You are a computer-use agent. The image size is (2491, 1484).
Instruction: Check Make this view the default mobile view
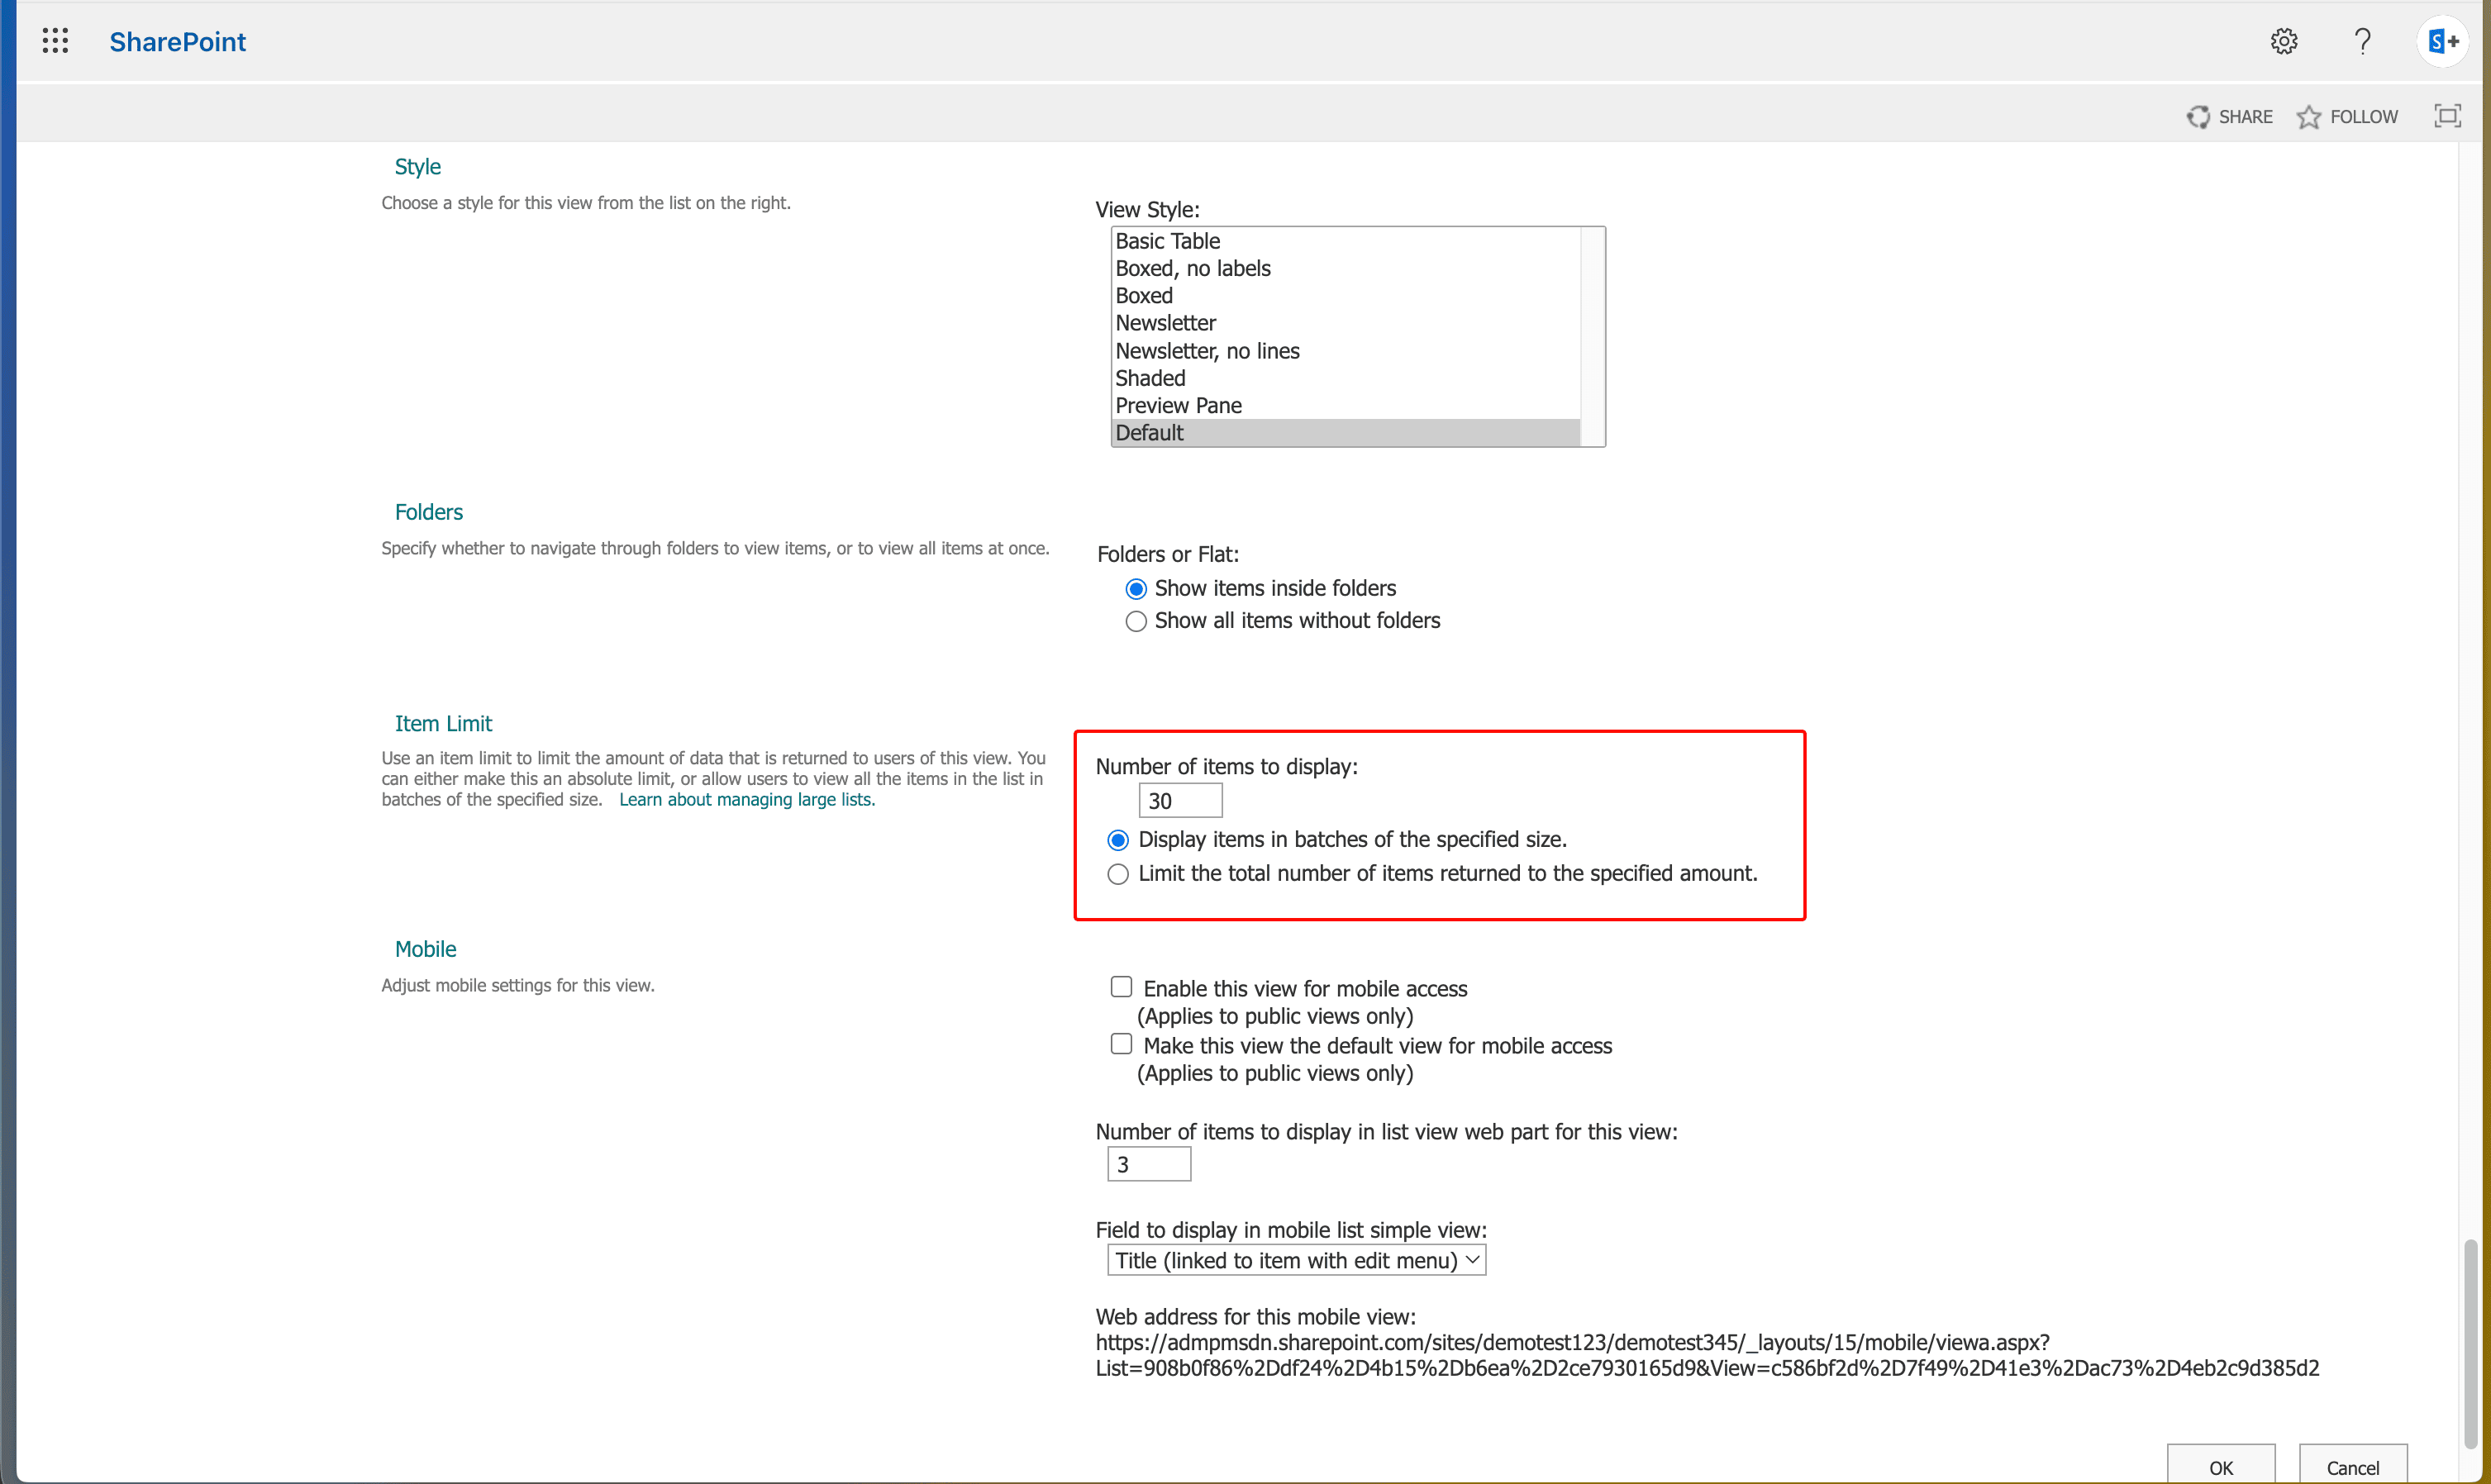pos(1120,1043)
